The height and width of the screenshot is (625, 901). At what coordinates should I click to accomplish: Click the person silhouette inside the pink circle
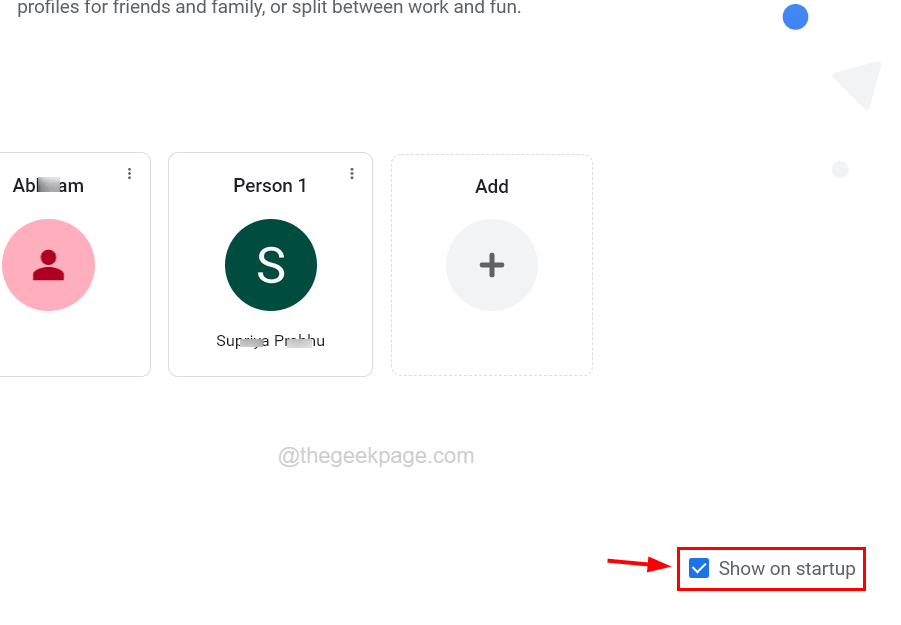click(48, 265)
